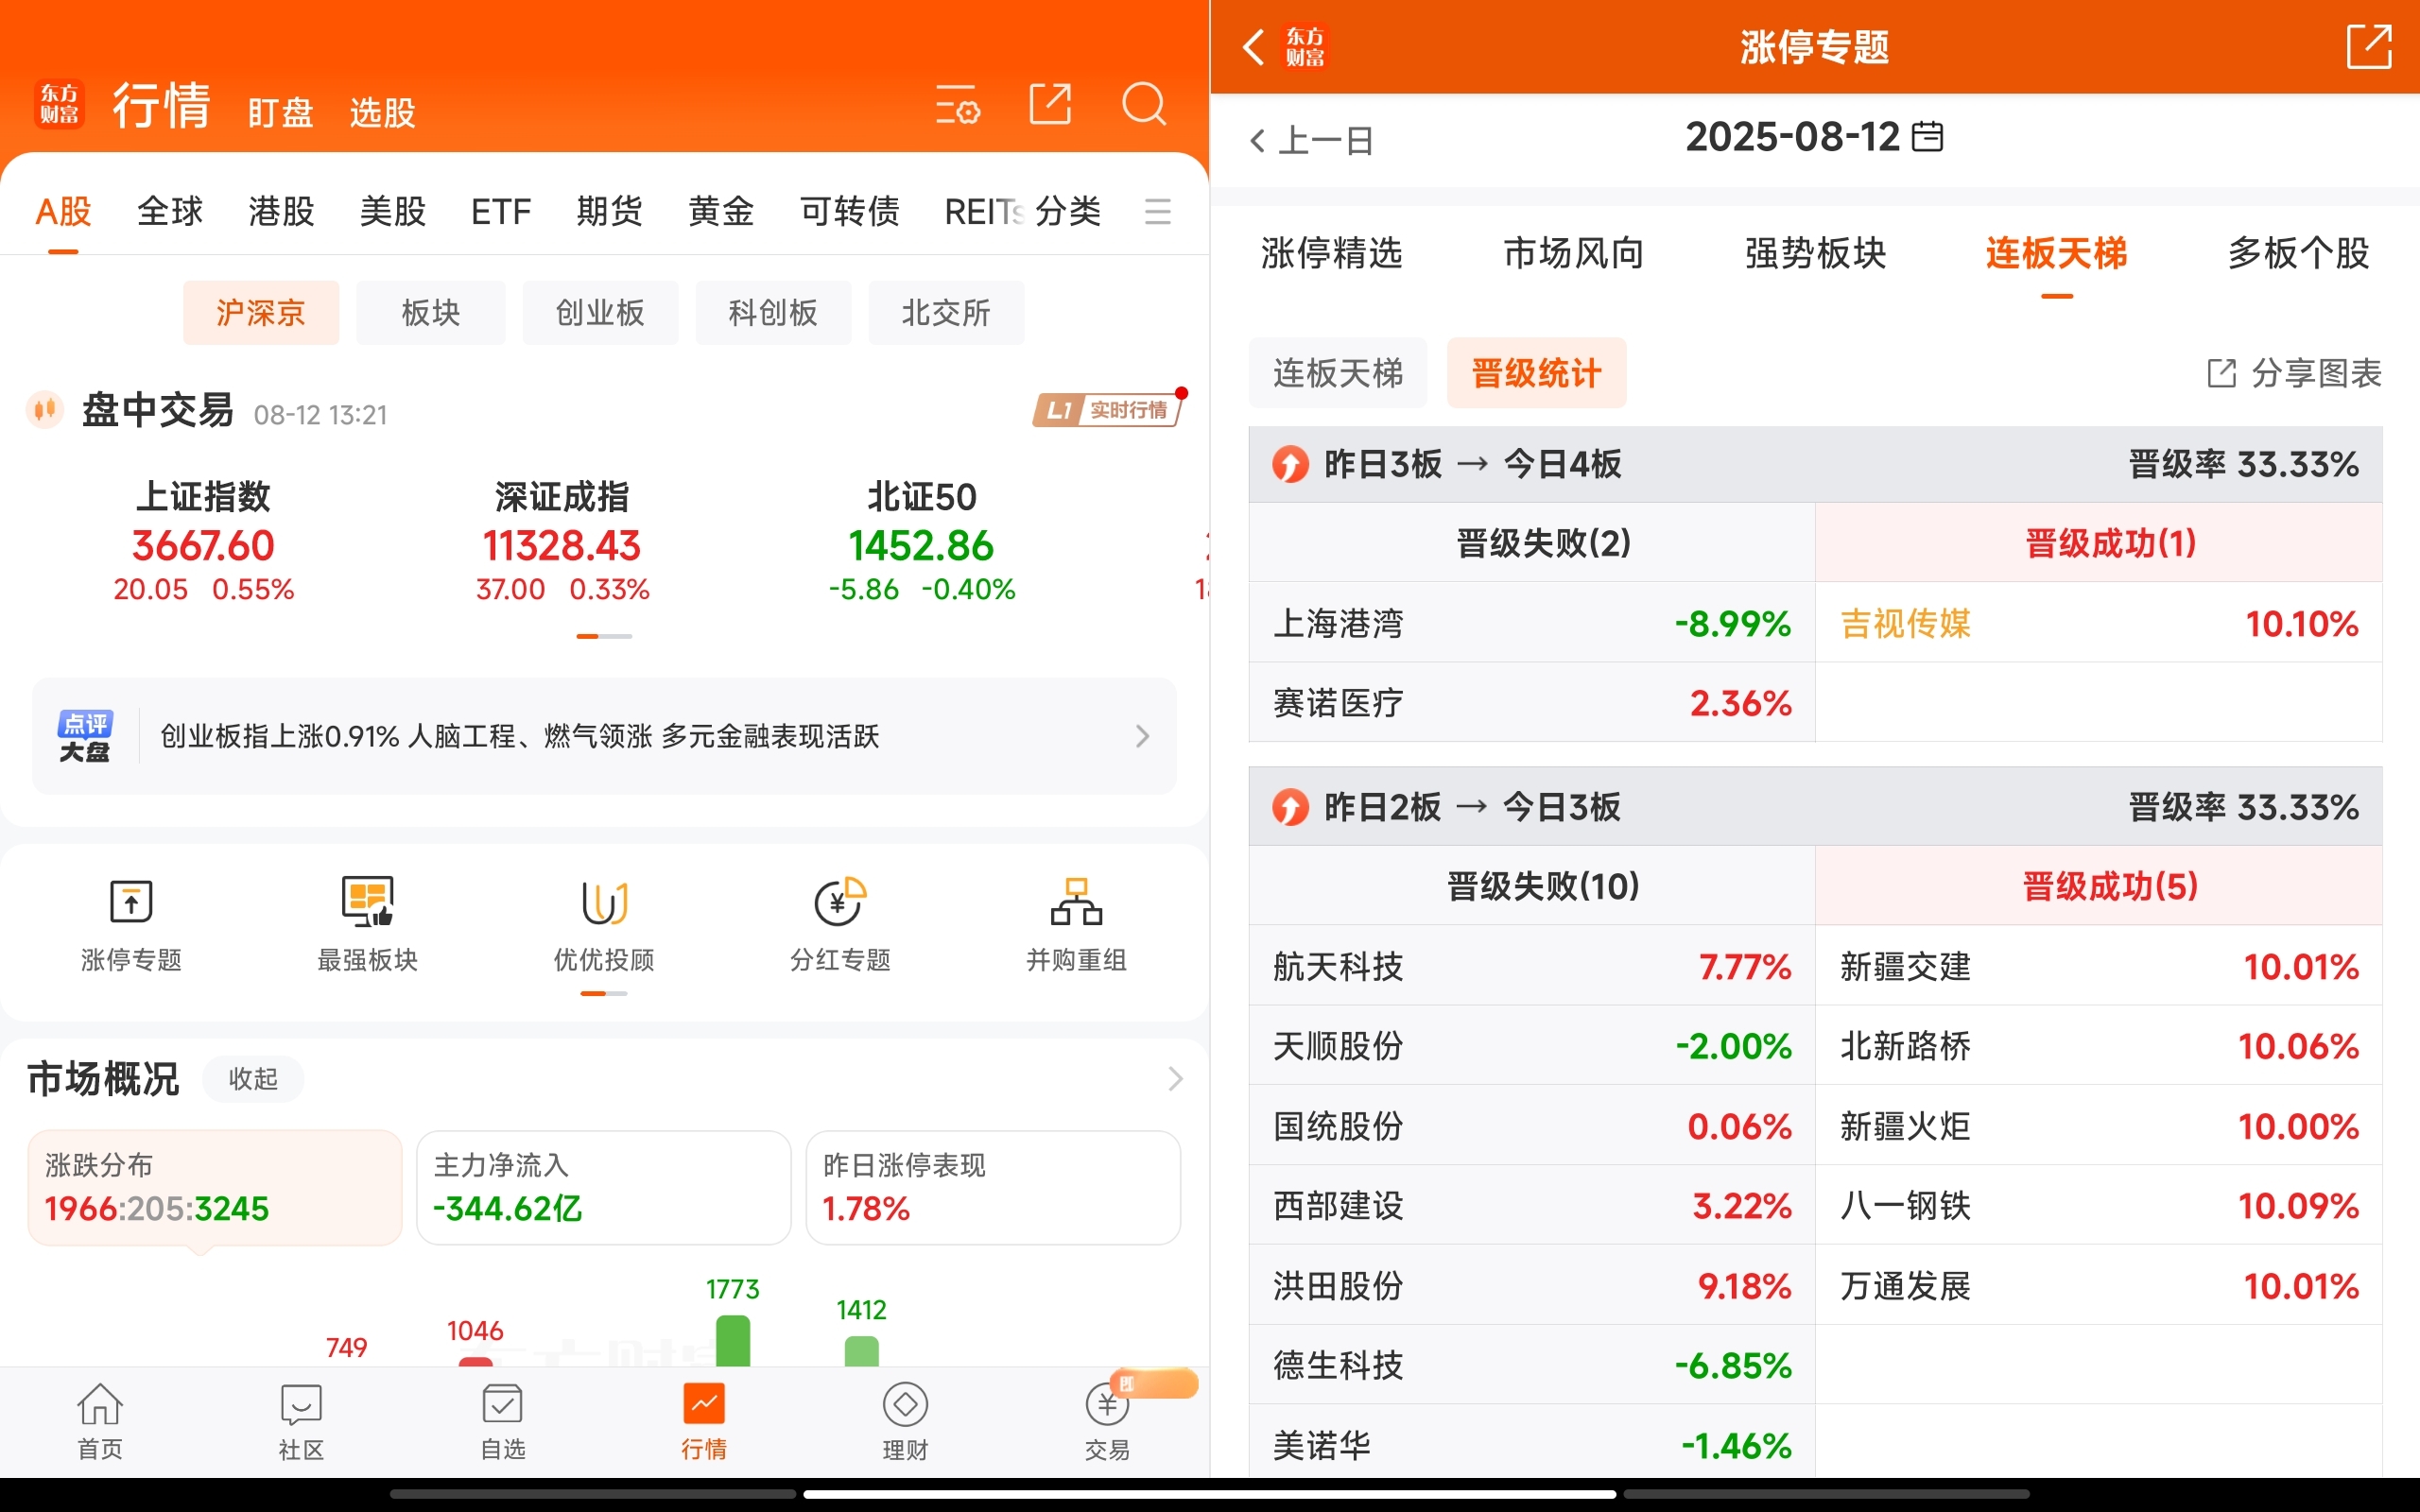Switch to 盯盘 in header
This screenshot has height=1512, width=2420.
click(x=281, y=112)
